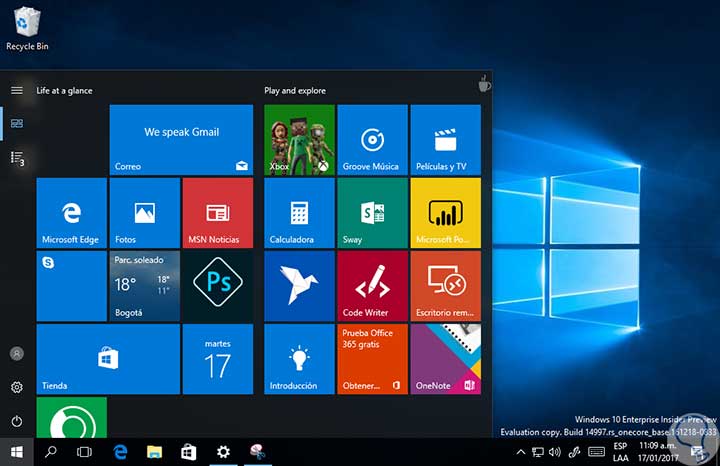Viewport: 720px width, 466px height.
Task: Open the Fotos tile
Action: pyautogui.click(x=145, y=213)
